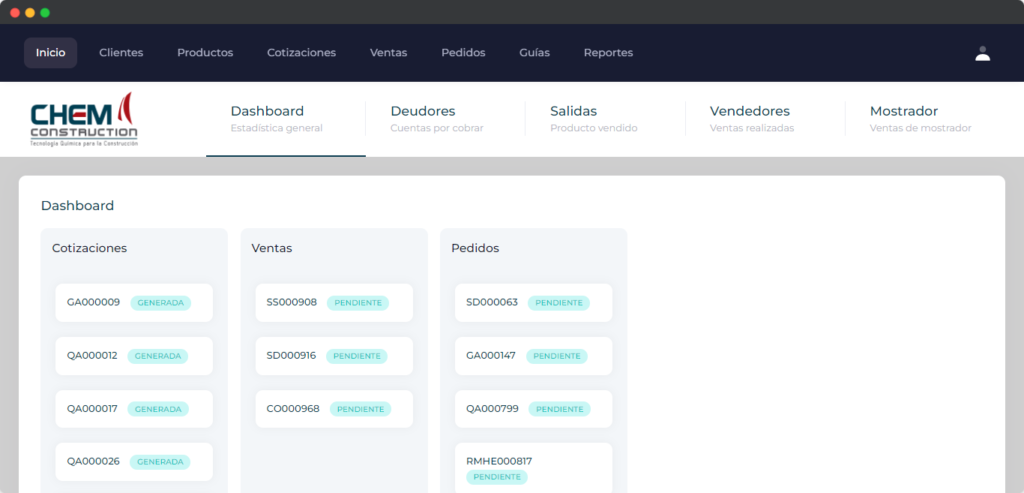Switch to the Mostrador tab

[925, 119]
